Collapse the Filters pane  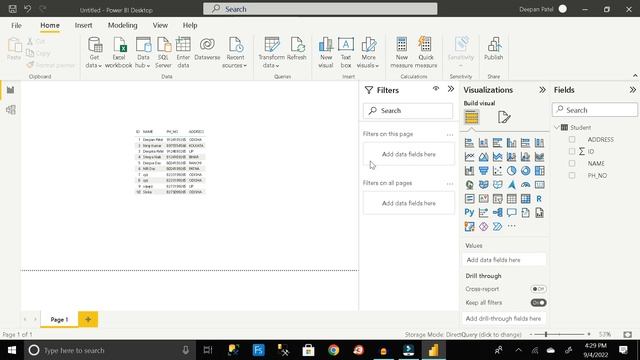click(x=451, y=89)
